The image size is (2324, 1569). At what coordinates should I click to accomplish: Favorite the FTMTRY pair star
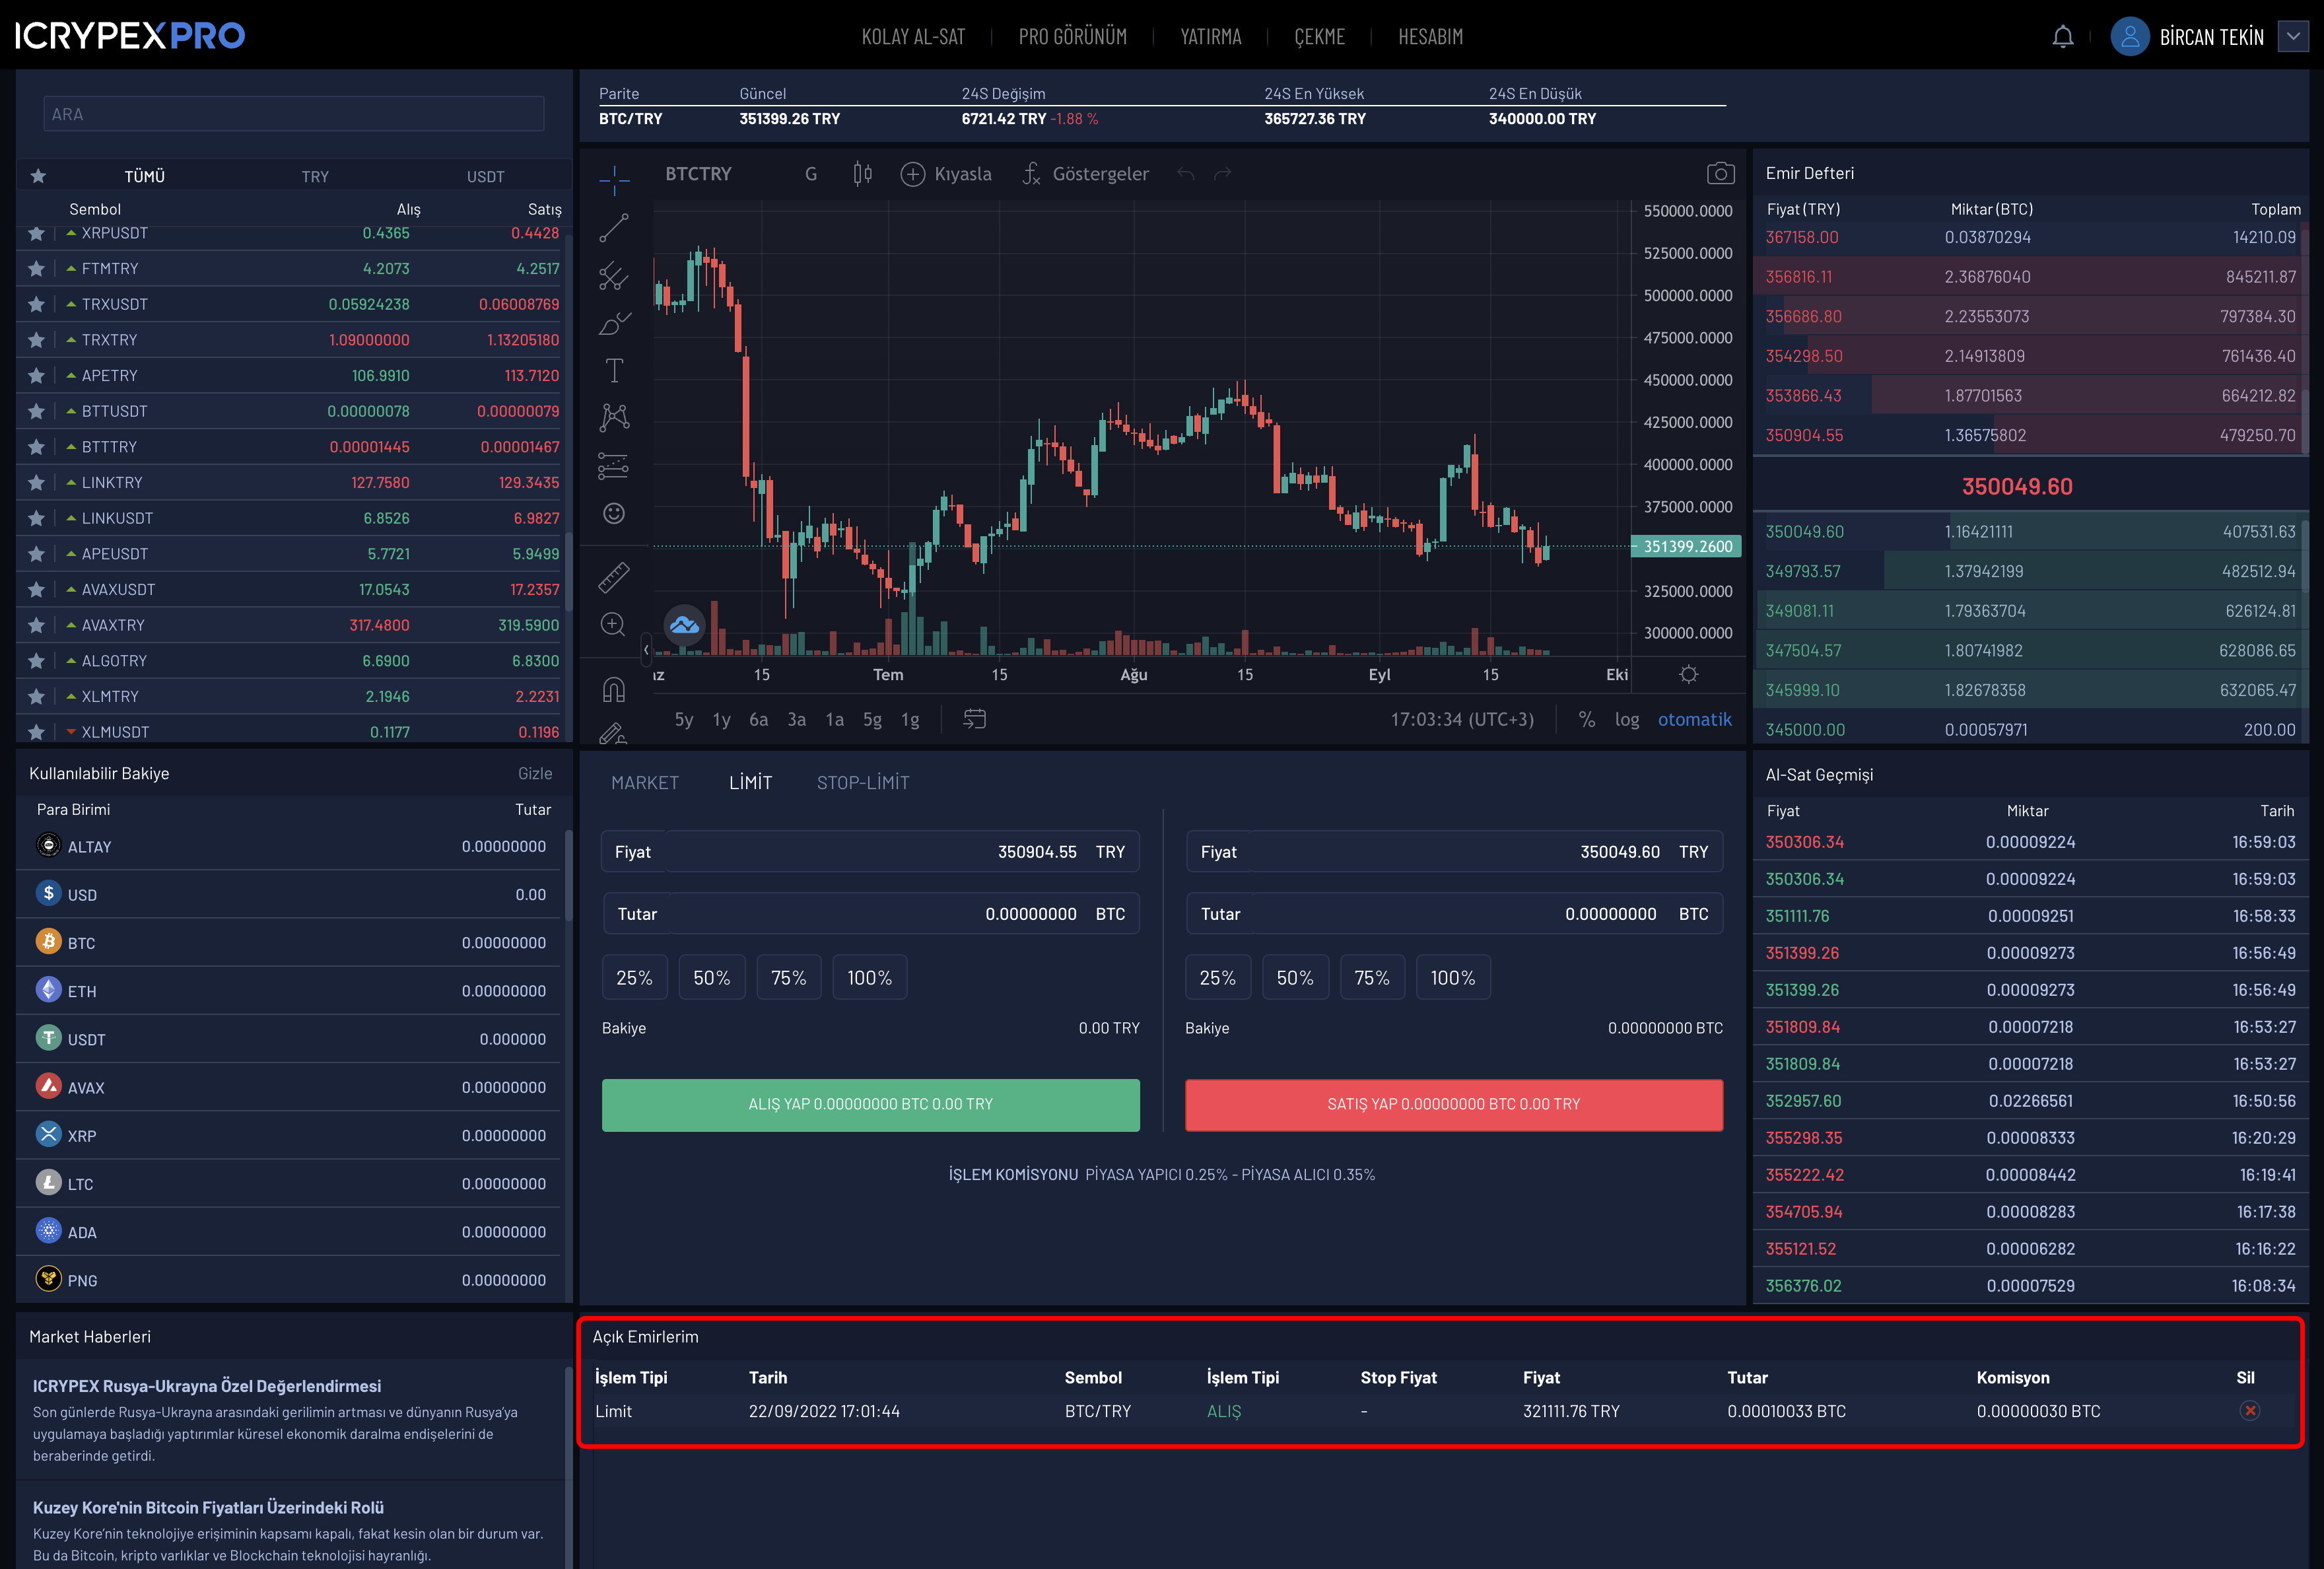36,269
